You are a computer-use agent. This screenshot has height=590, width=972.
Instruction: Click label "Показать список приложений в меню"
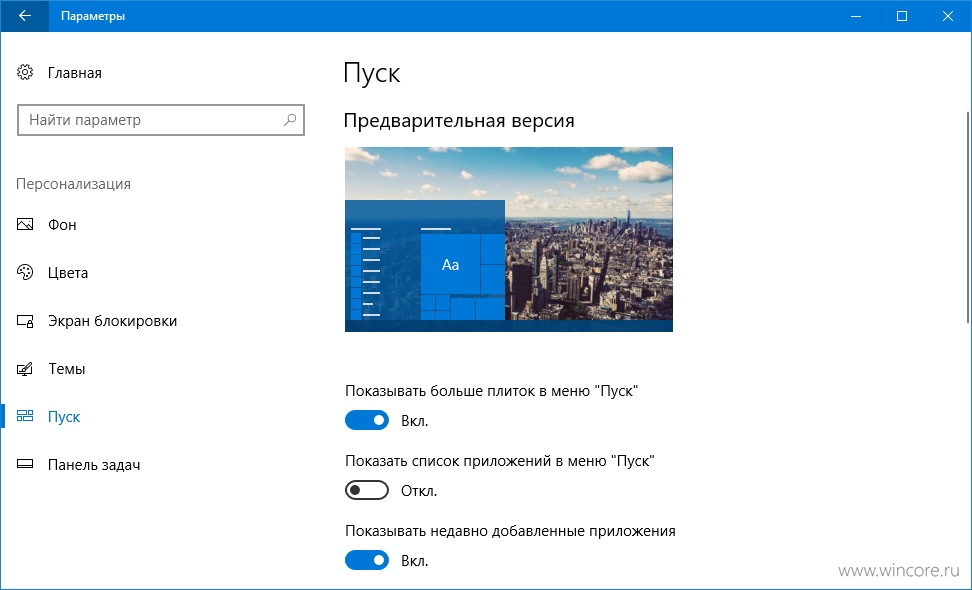point(500,461)
